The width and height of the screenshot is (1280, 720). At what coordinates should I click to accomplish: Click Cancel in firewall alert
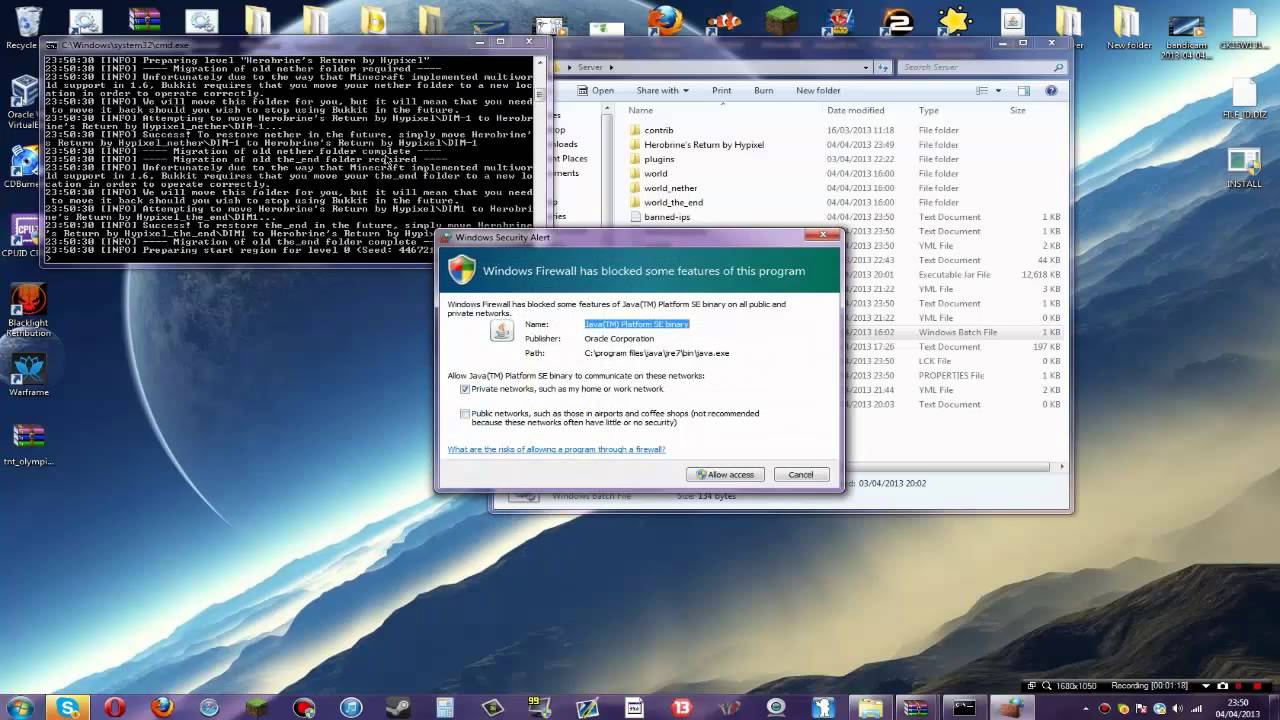[x=801, y=474]
